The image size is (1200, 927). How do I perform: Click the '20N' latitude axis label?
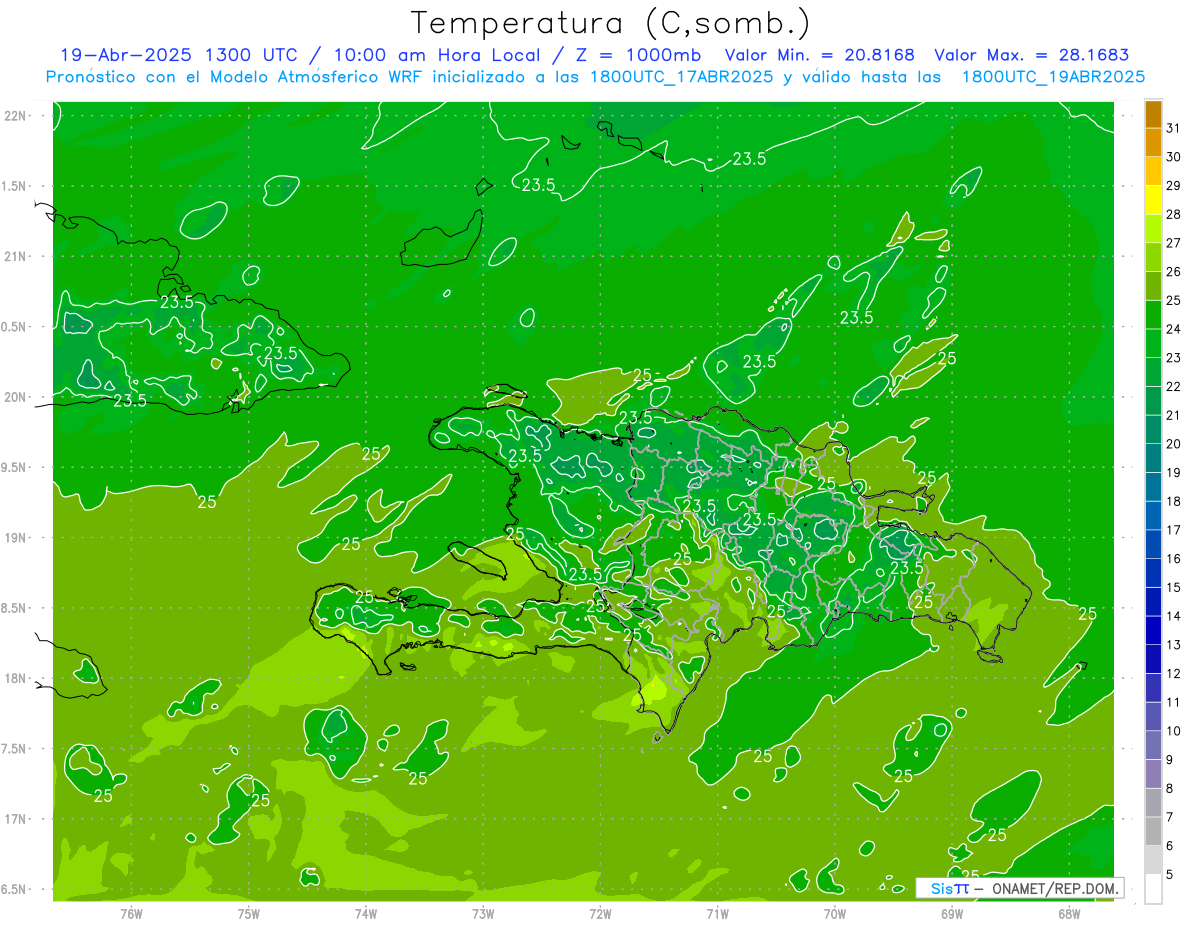14,397
